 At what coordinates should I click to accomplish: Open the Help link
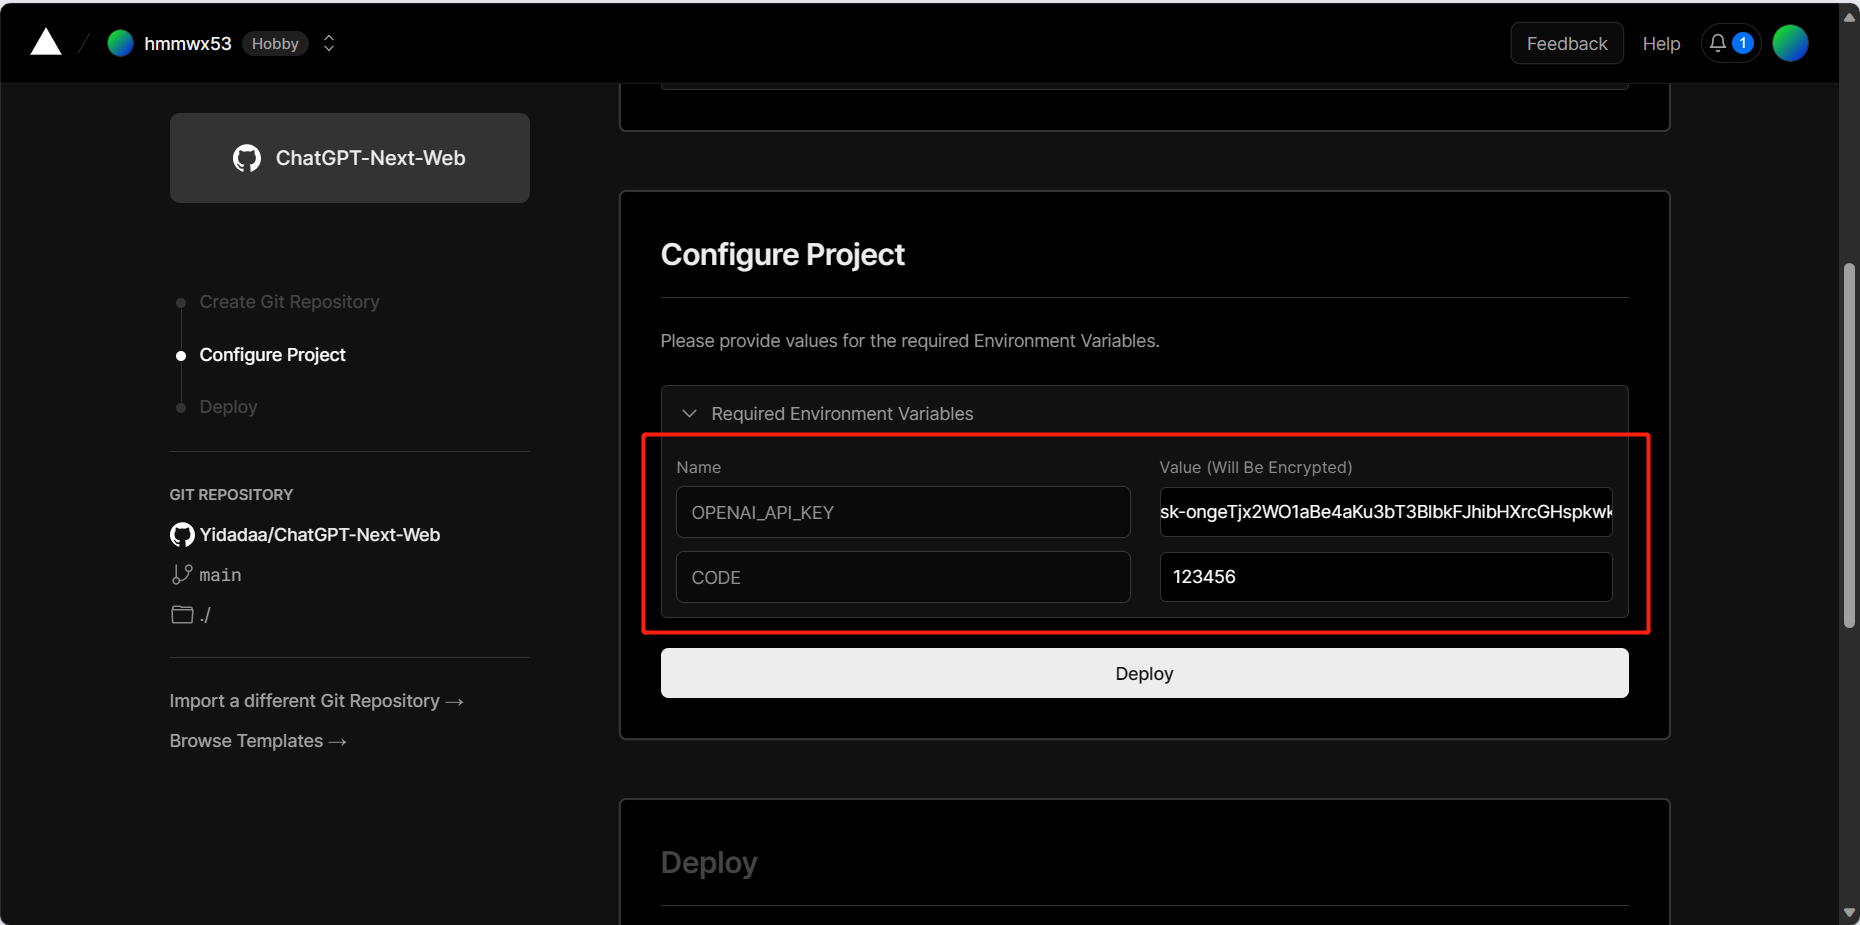tap(1661, 44)
